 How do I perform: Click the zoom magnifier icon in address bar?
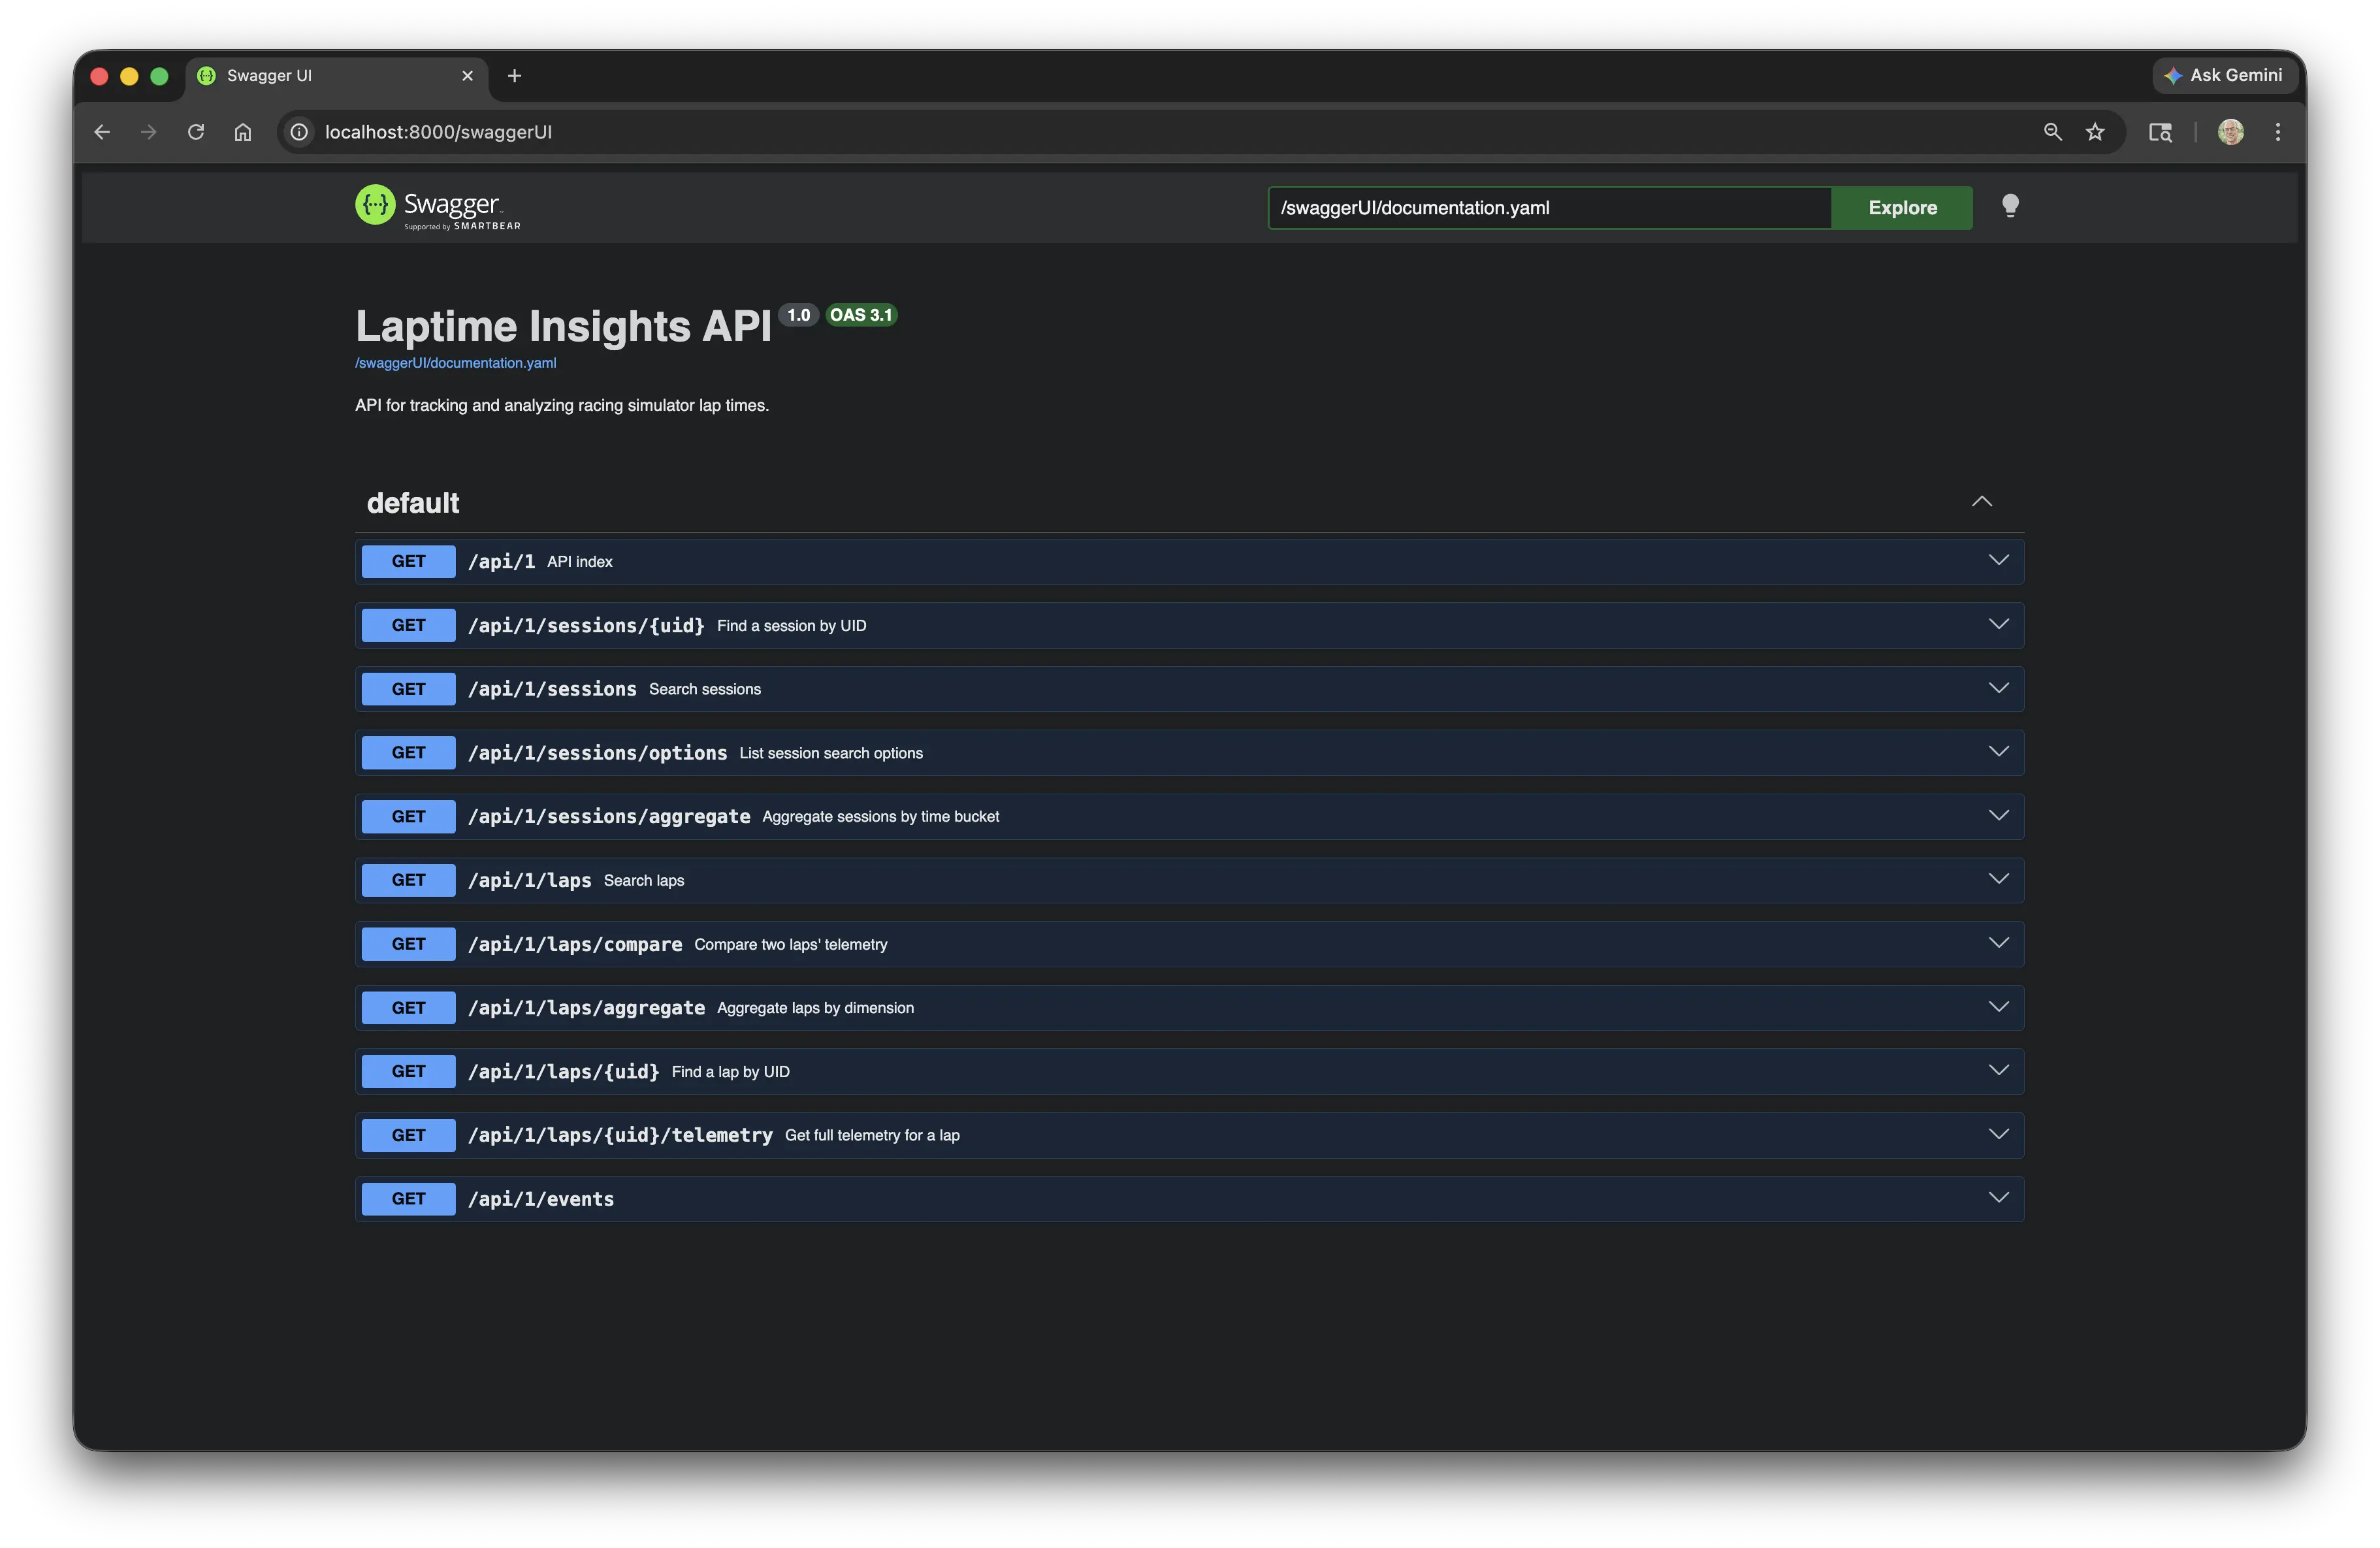(2053, 132)
